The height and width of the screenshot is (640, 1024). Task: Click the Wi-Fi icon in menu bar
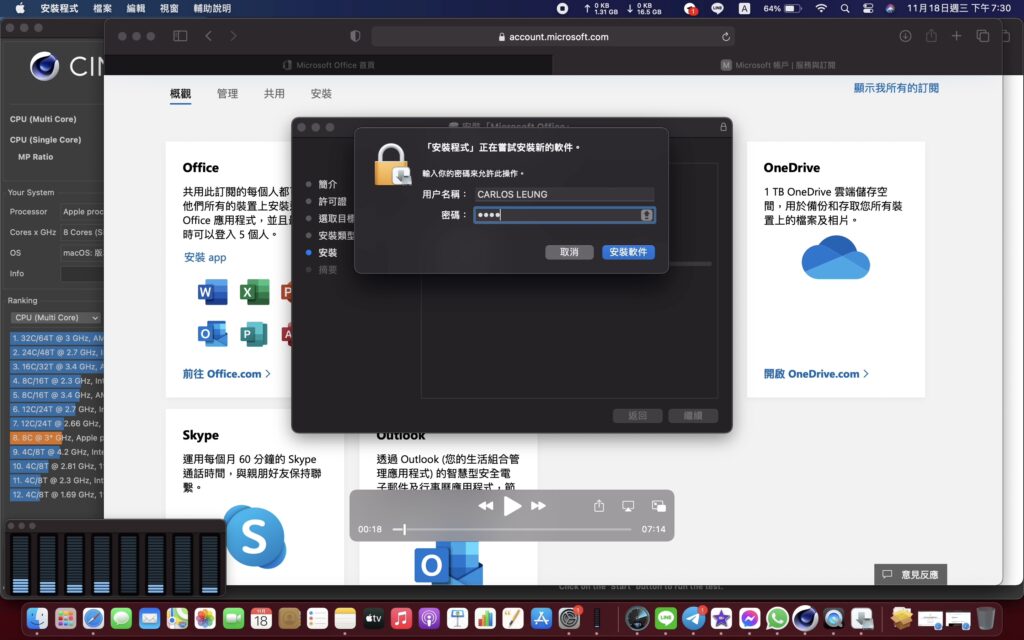pyautogui.click(x=822, y=8)
